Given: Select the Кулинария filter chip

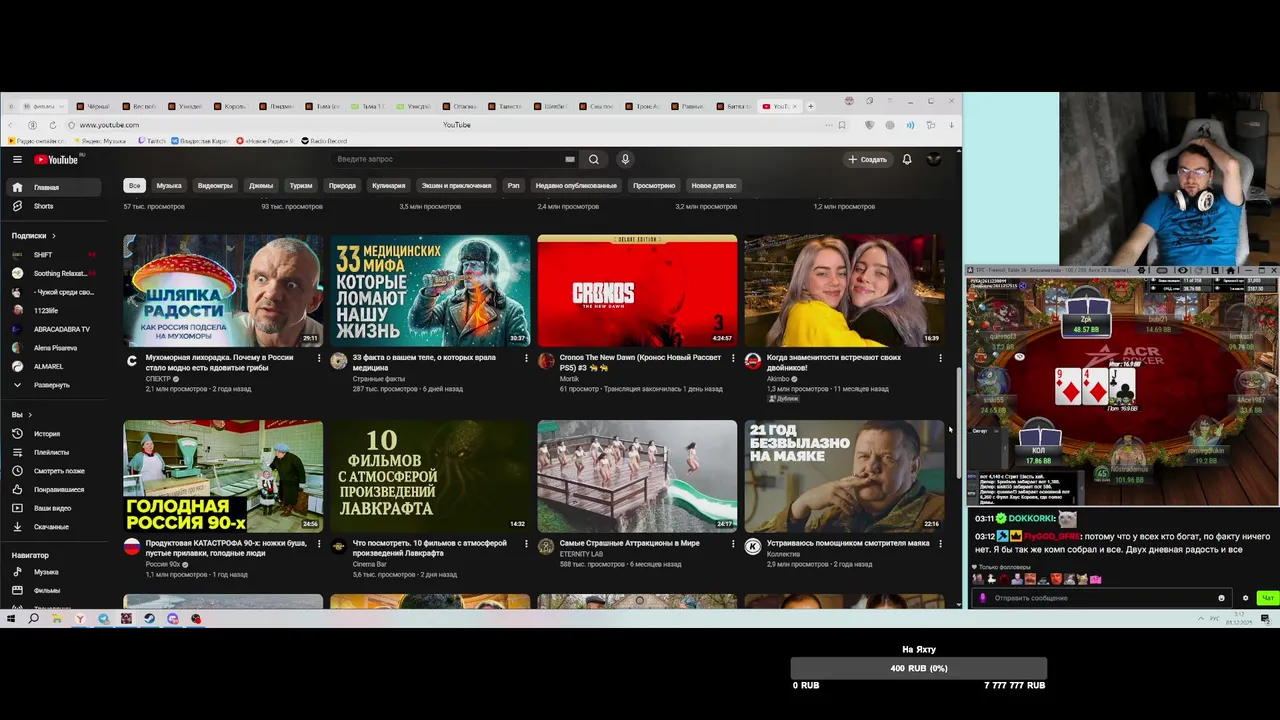Looking at the screenshot, I should click(x=389, y=186).
